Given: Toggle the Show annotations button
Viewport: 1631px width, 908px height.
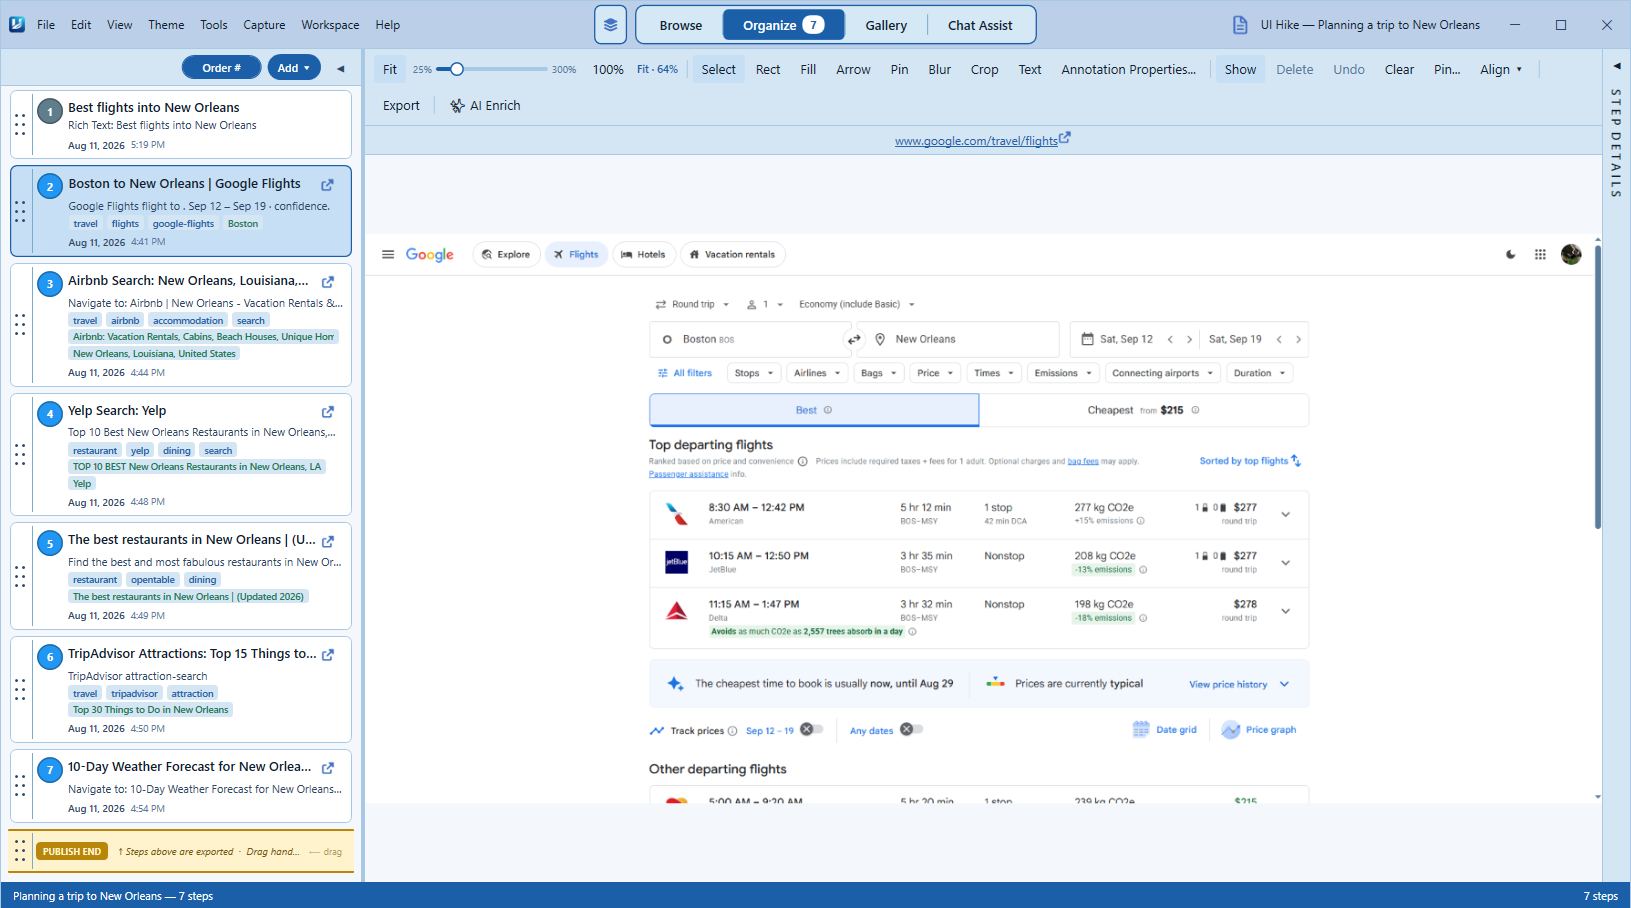Looking at the screenshot, I should pos(1240,70).
